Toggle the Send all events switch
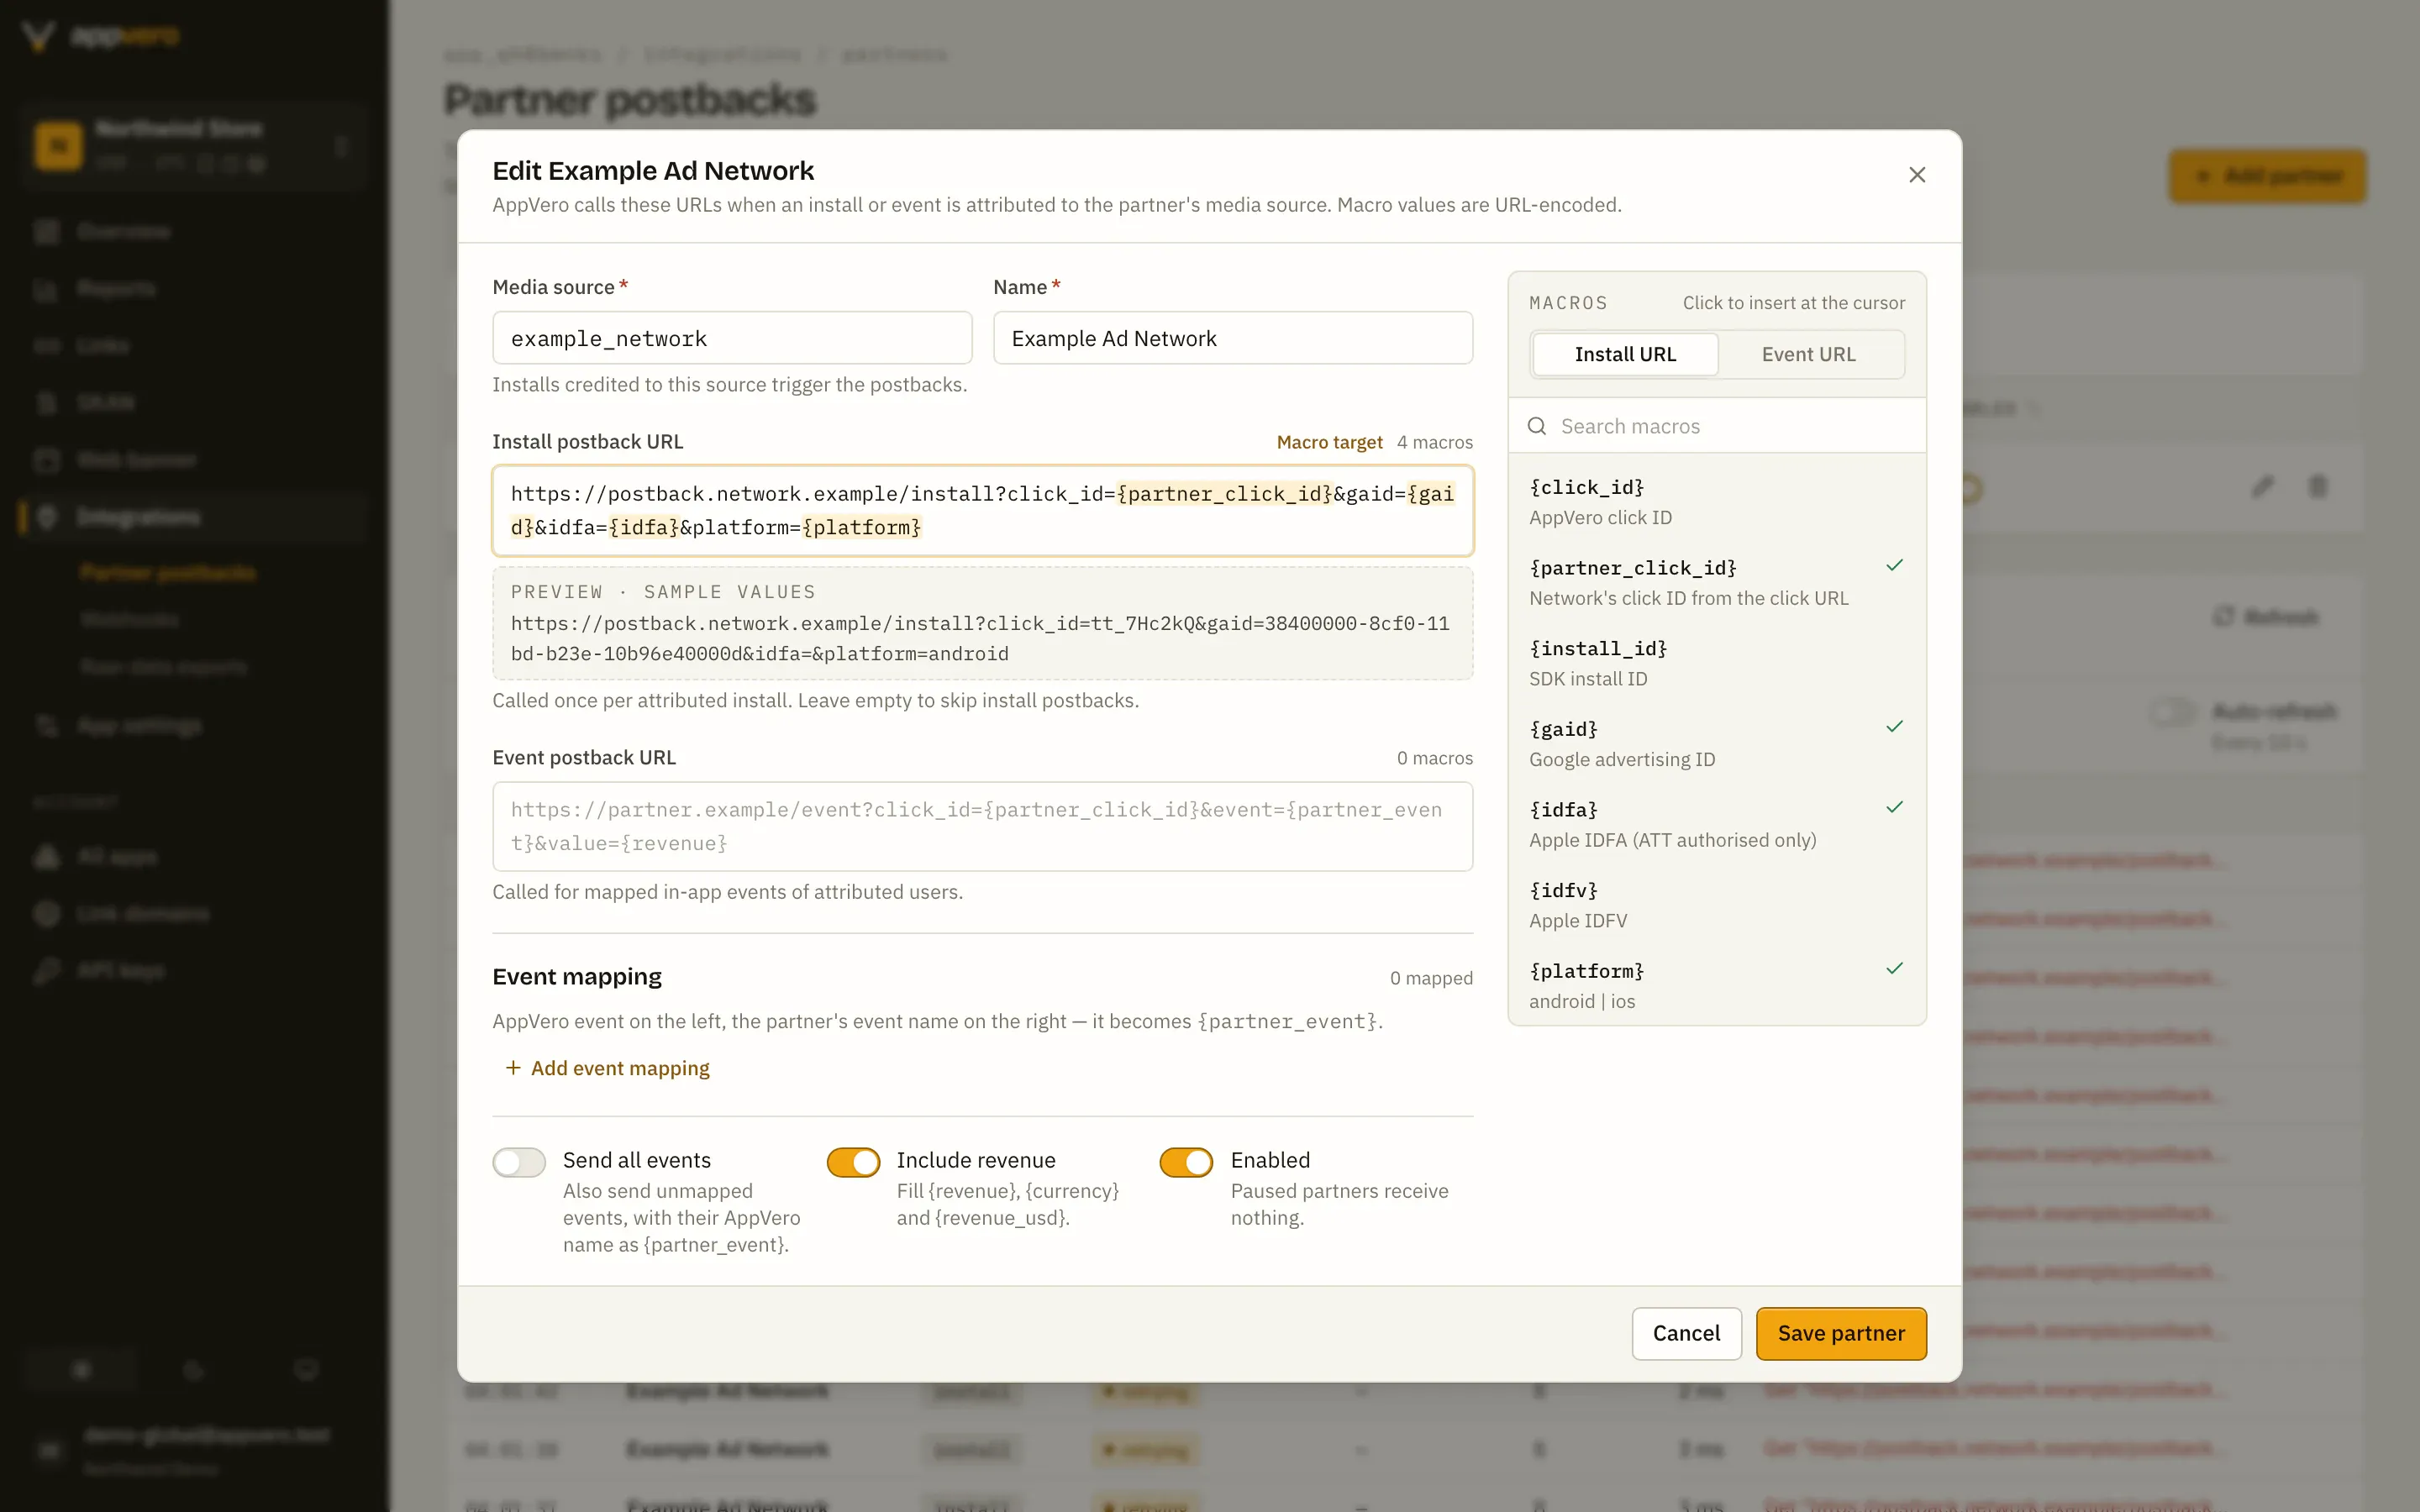 coord(519,1162)
